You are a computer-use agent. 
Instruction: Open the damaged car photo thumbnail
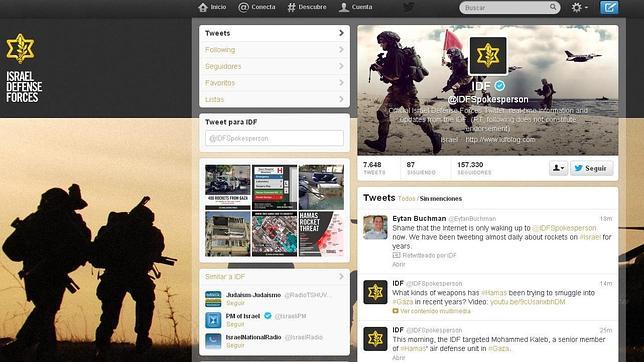pyautogui.click(x=321, y=187)
